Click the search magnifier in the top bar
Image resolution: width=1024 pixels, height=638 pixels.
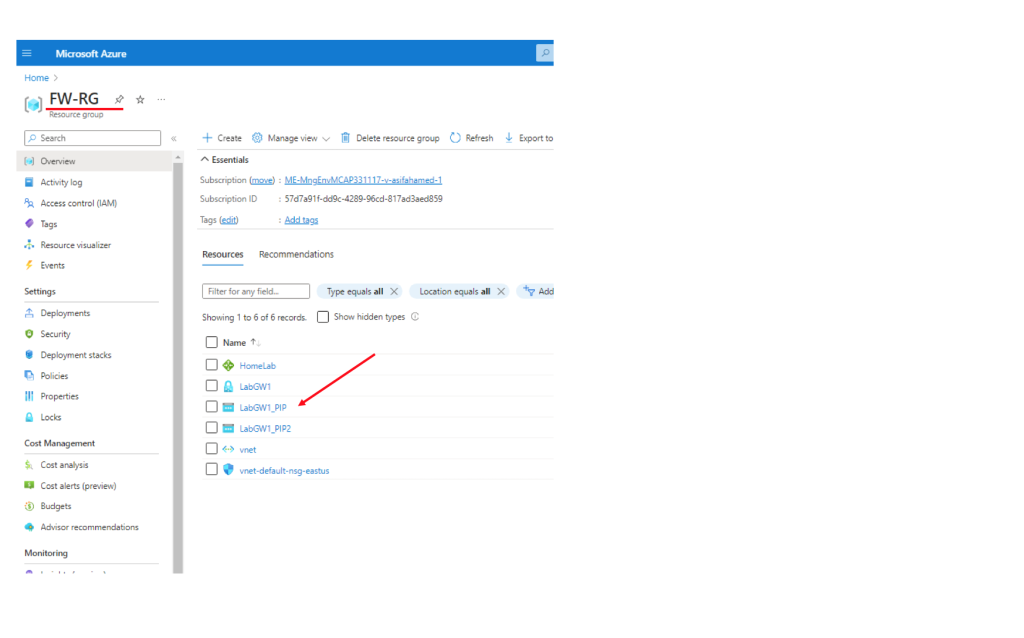point(545,53)
